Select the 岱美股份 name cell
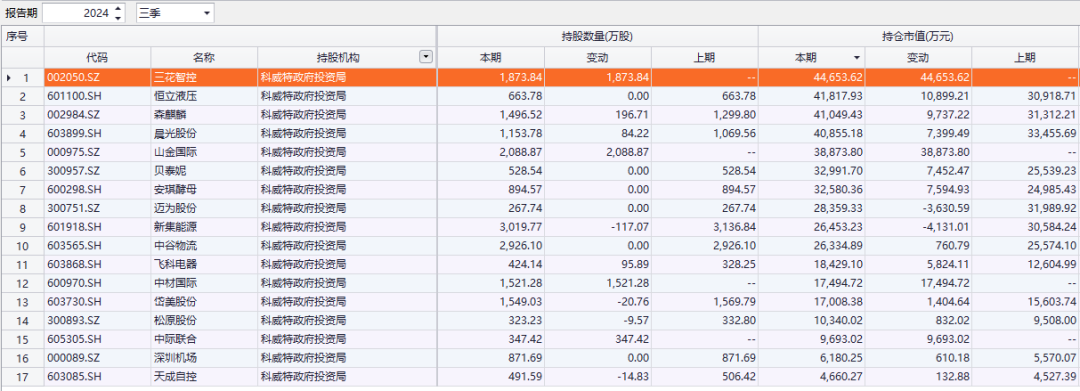Screen dimensions: 1080x391 (x=205, y=302)
